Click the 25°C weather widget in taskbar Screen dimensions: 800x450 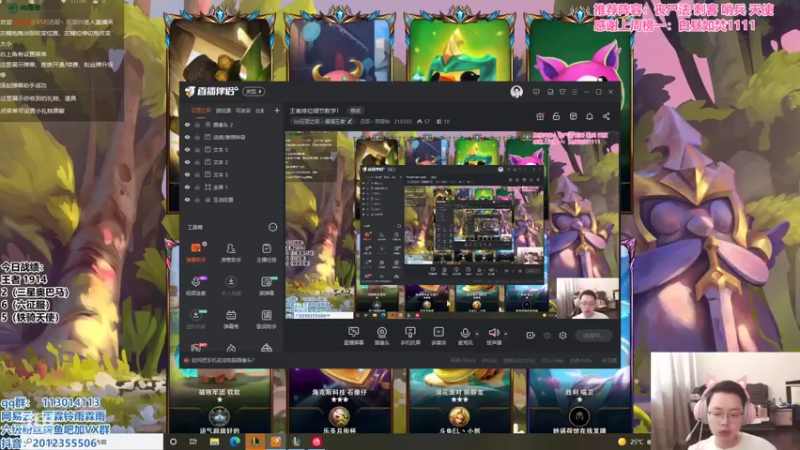click(x=632, y=442)
